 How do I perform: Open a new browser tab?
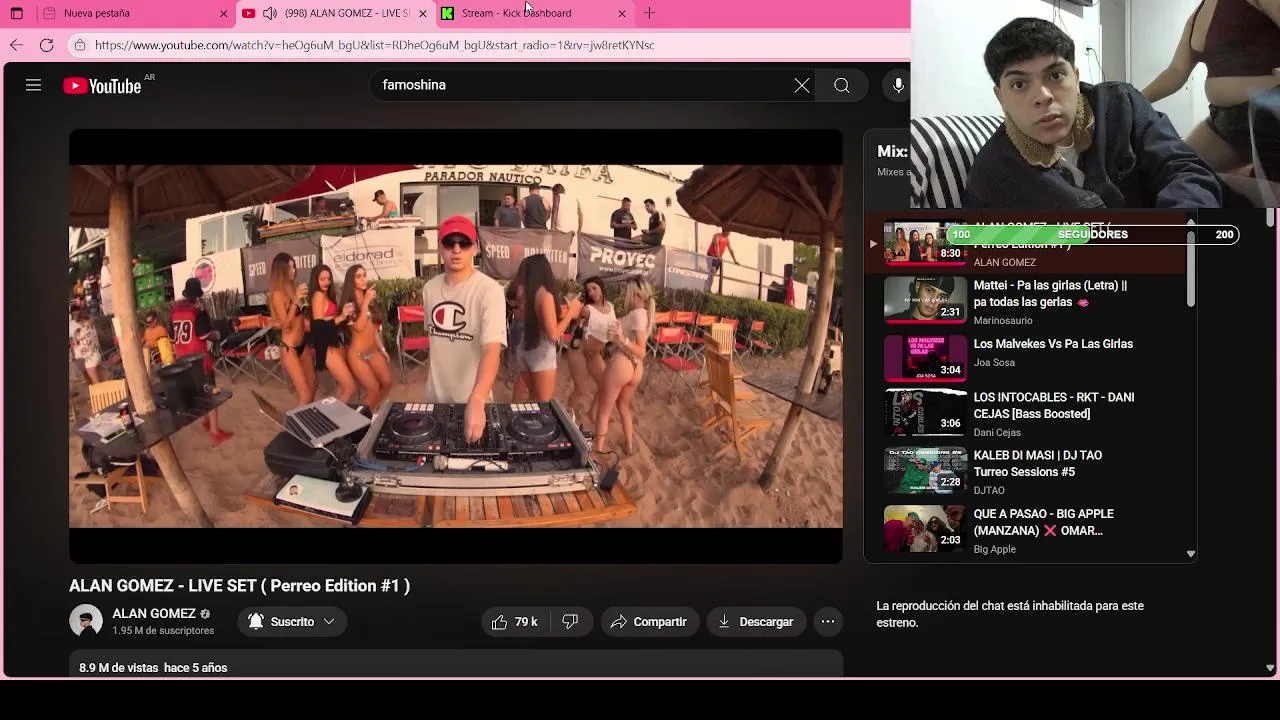650,13
